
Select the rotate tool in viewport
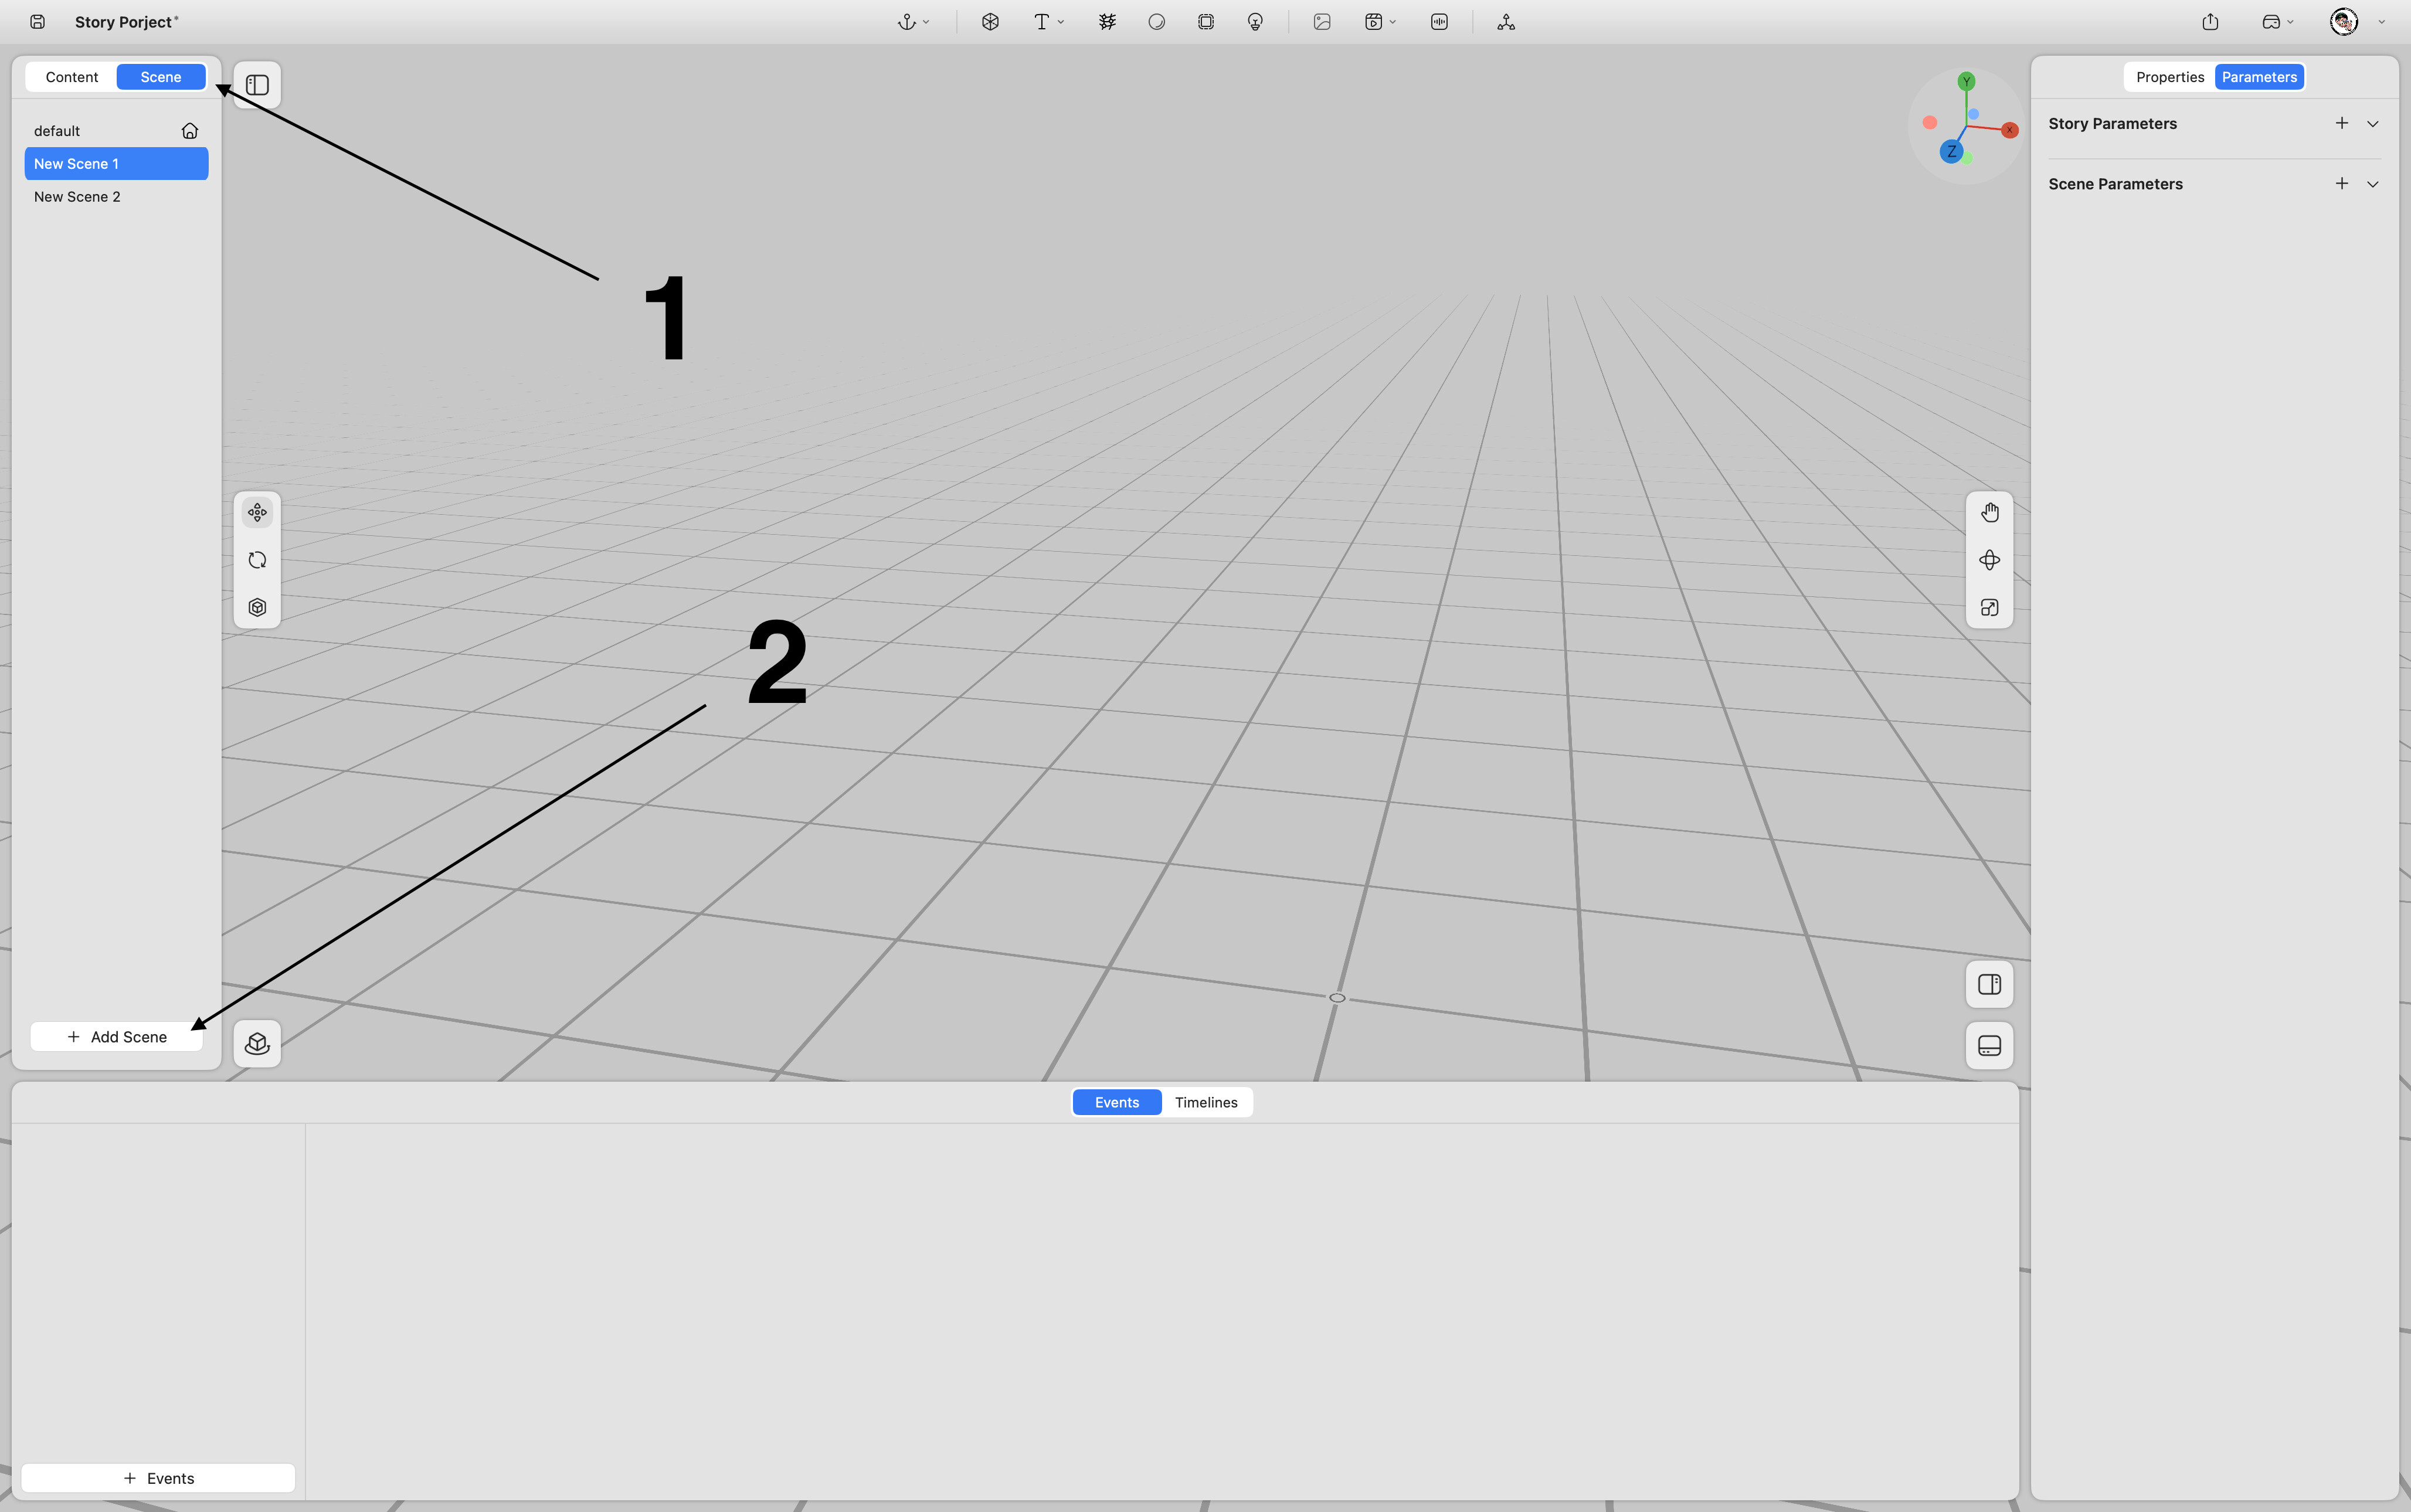coord(257,560)
